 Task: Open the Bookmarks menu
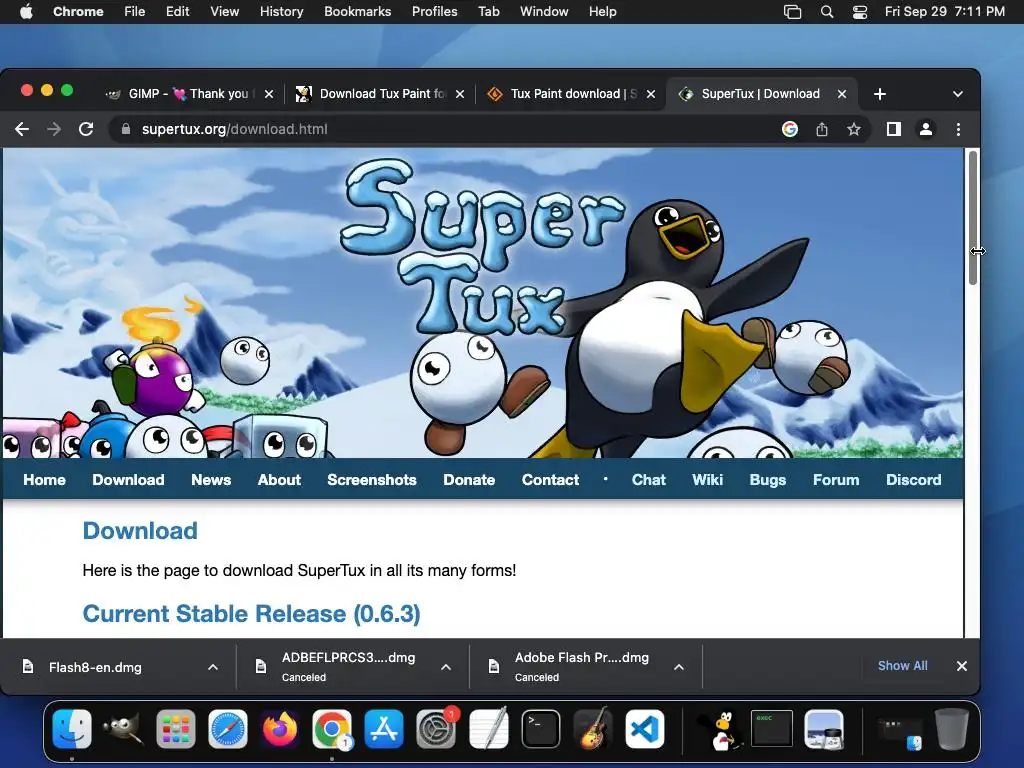[357, 12]
